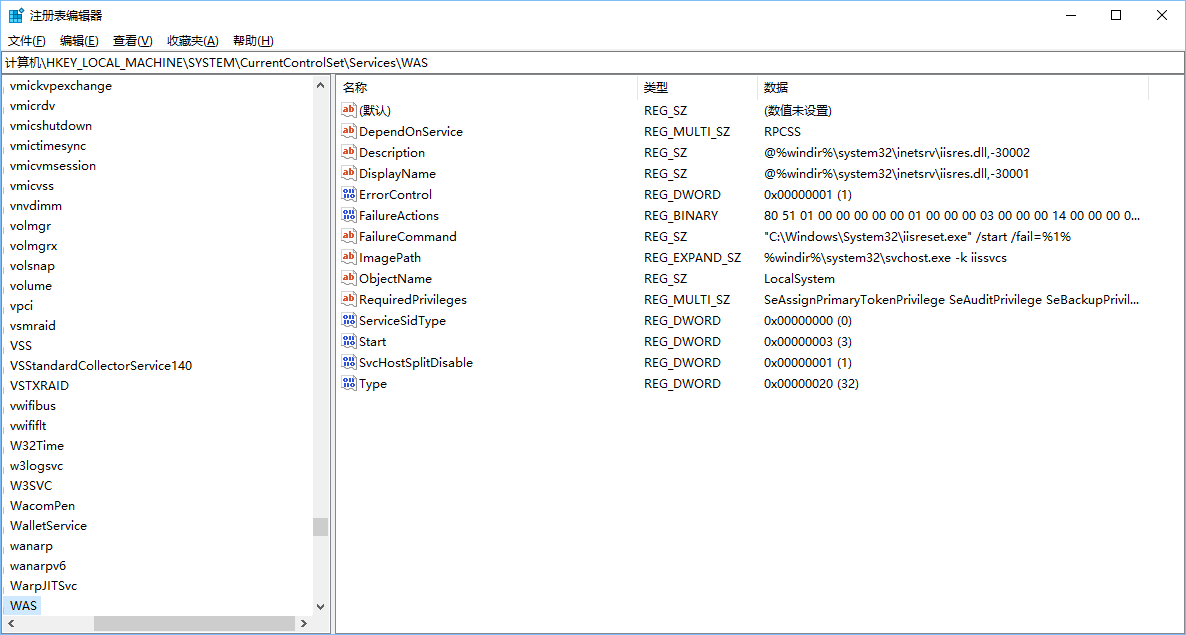Click the registry path address bar
This screenshot has width=1186, height=635.
click(x=593, y=63)
